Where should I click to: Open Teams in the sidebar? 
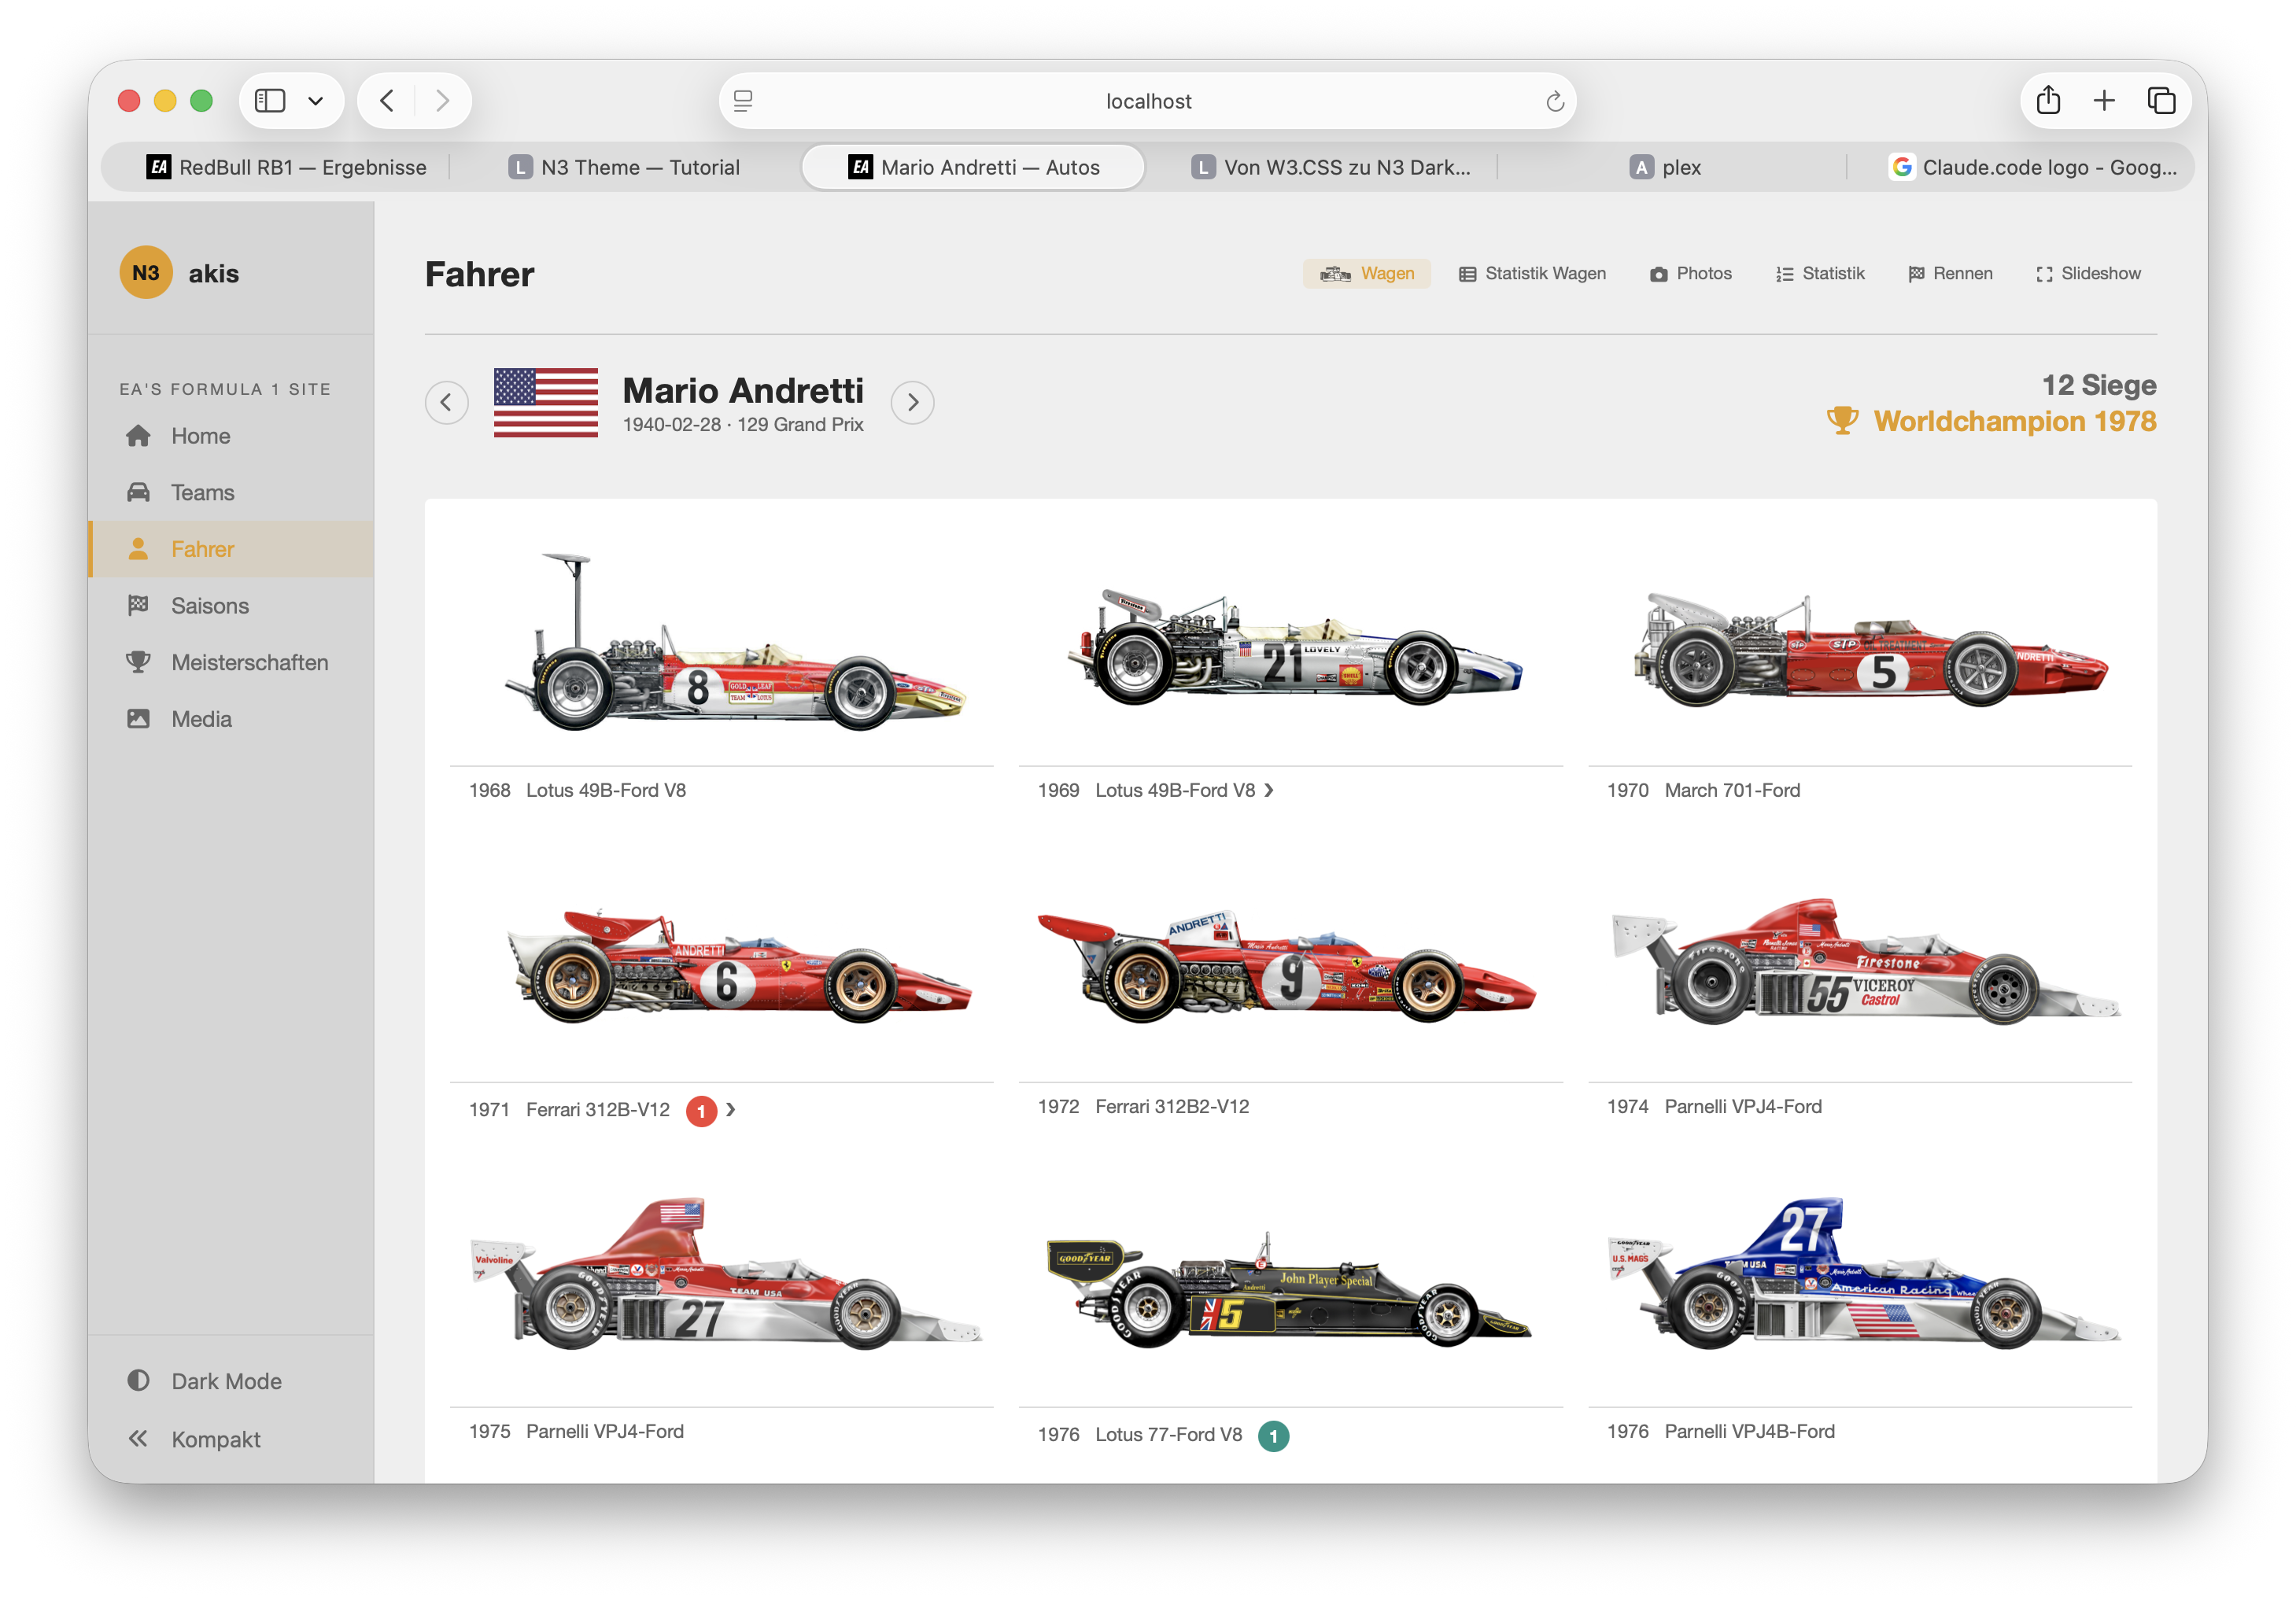click(x=231, y=492)
